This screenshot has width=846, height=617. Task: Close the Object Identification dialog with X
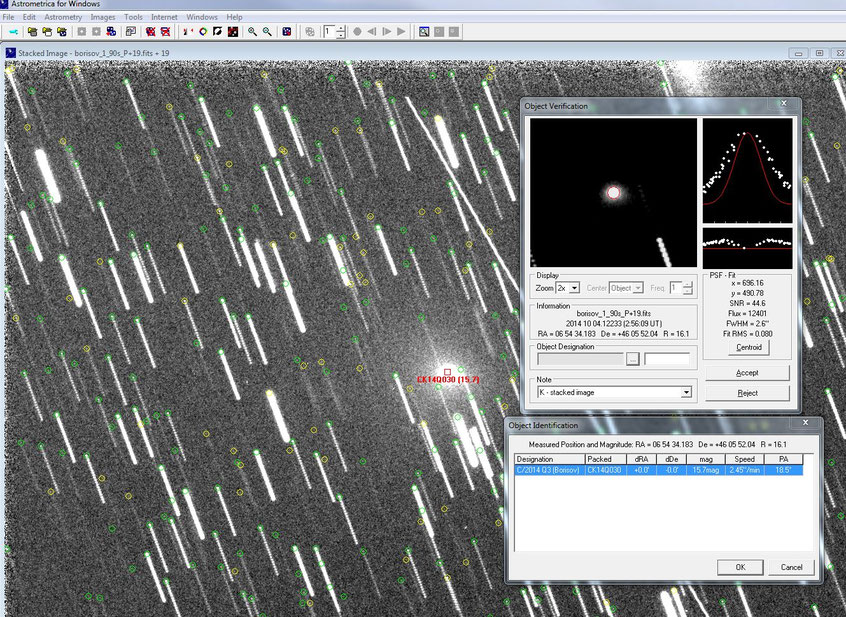(x=806, y=422)
